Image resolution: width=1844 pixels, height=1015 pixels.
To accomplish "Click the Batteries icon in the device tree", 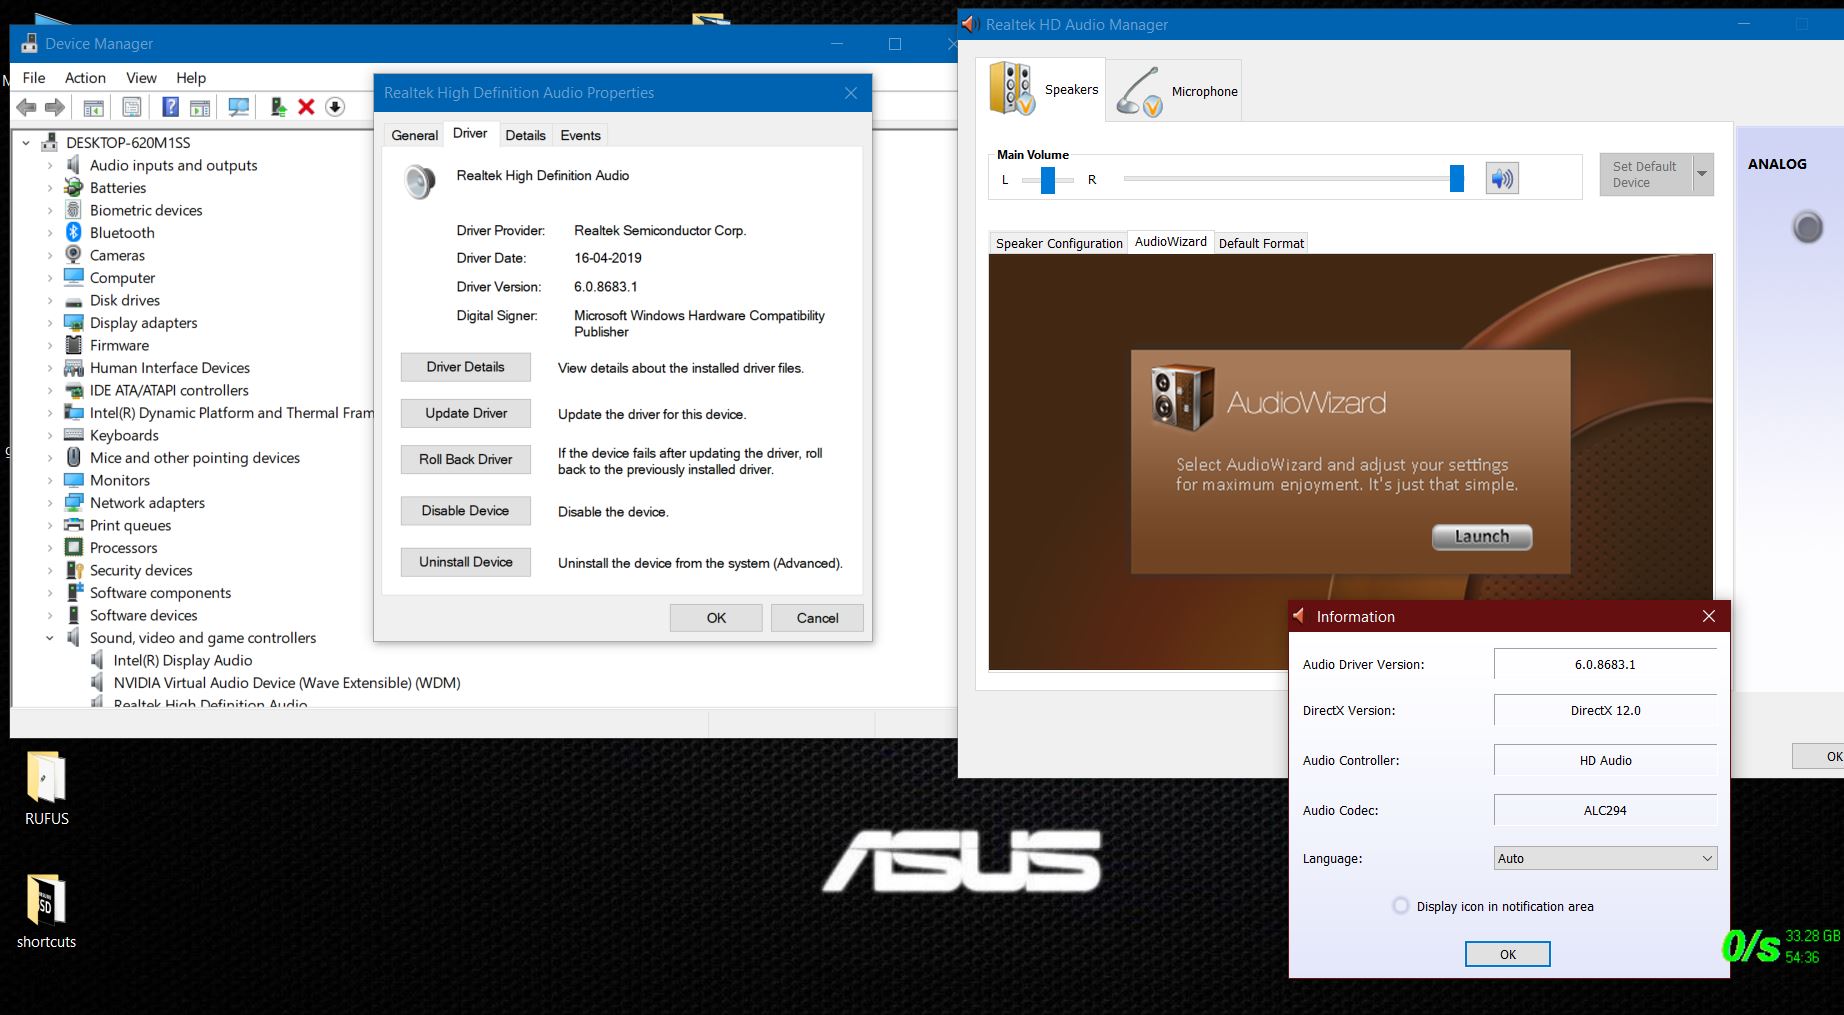I will pos(74,187).
